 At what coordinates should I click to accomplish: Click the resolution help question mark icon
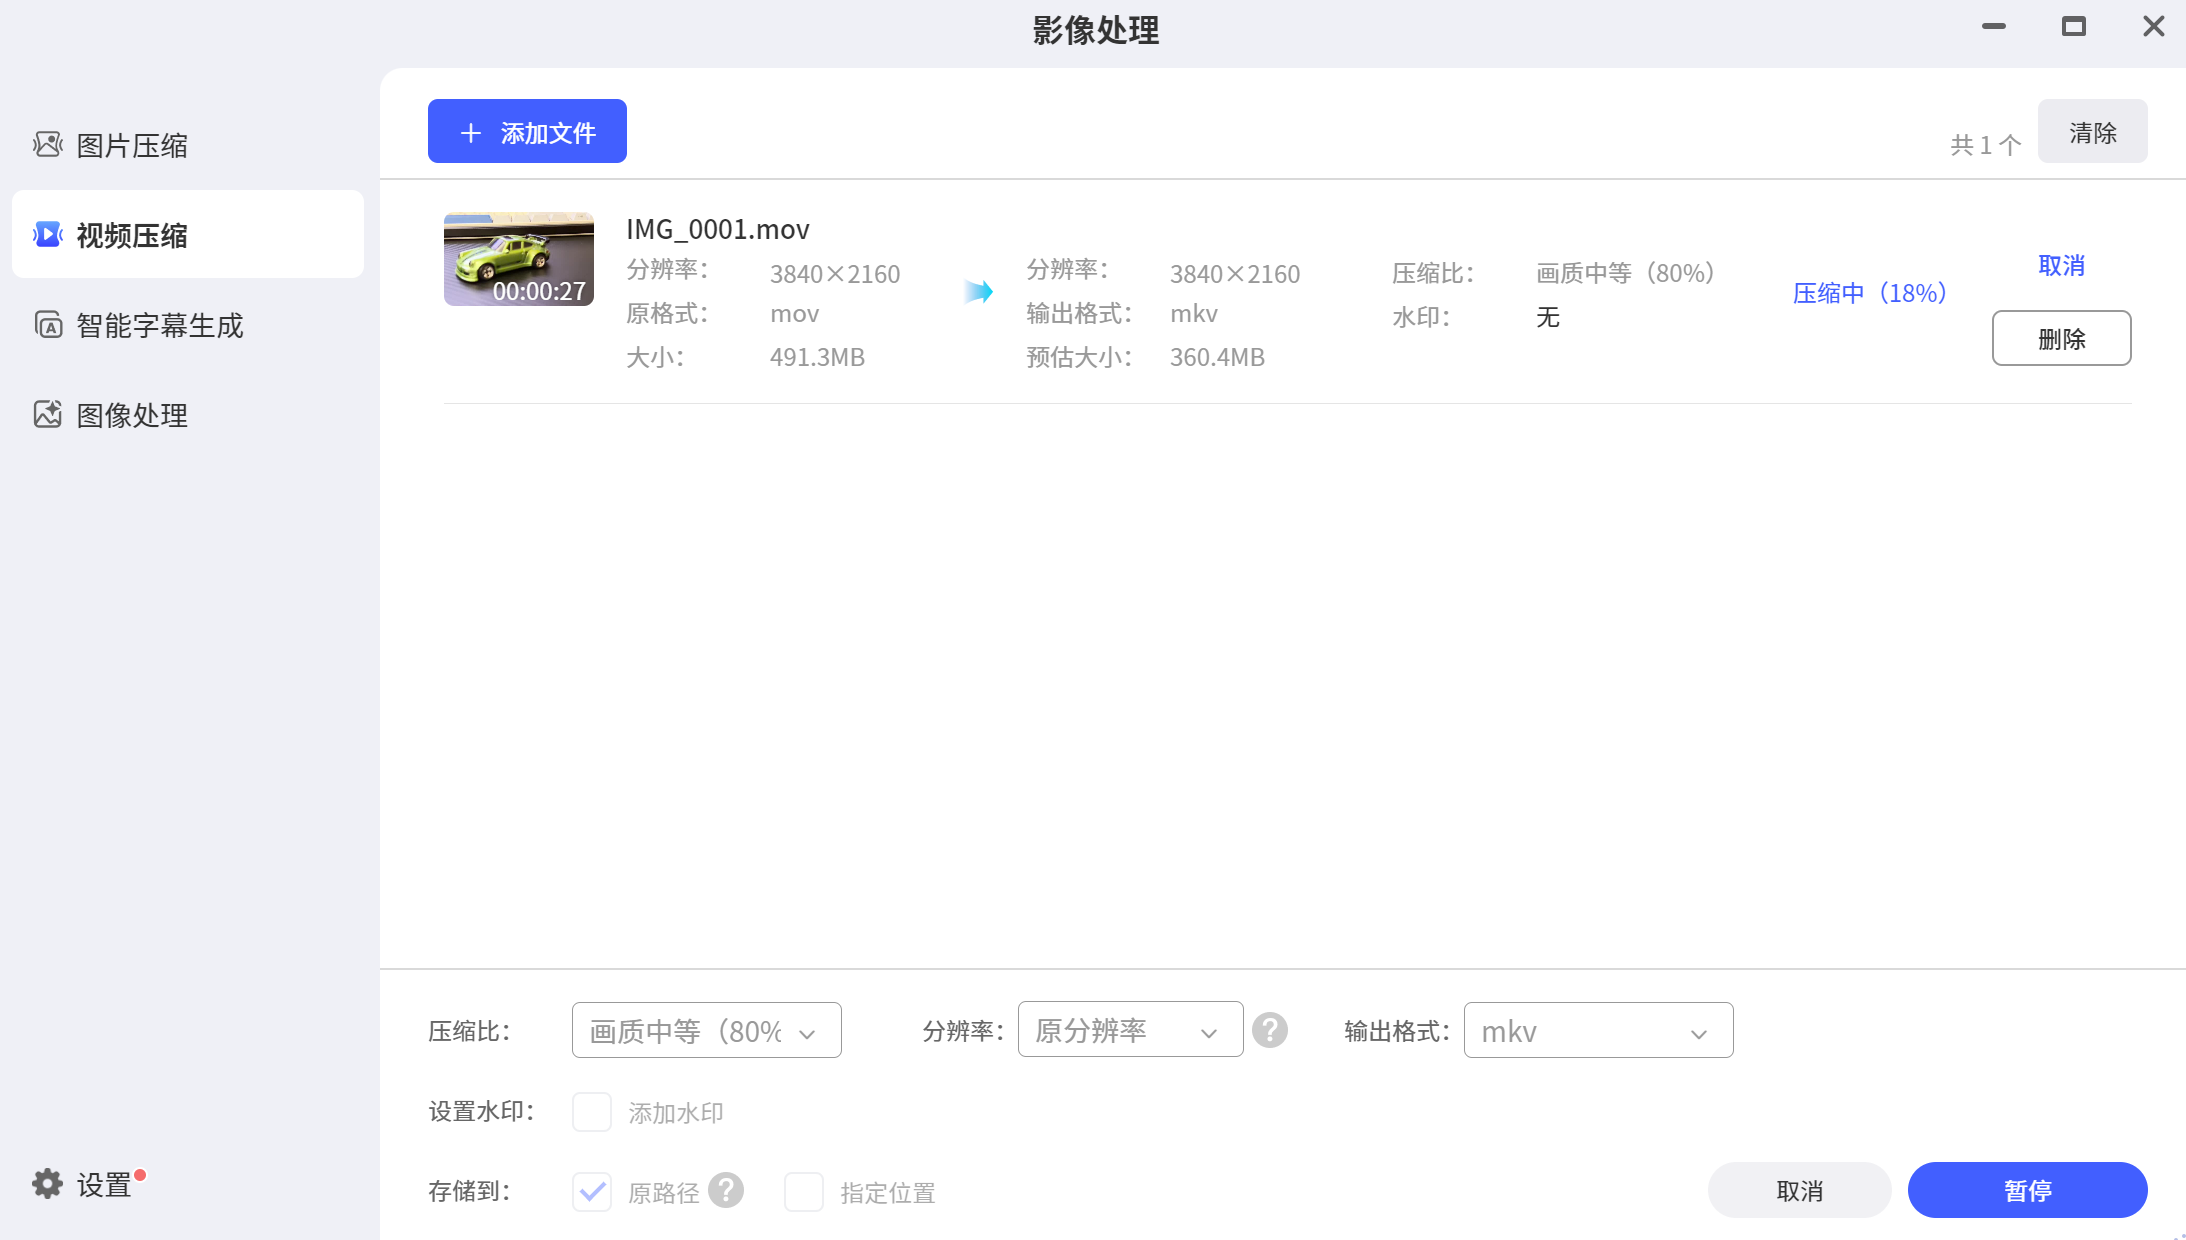coord(1270,1030)
